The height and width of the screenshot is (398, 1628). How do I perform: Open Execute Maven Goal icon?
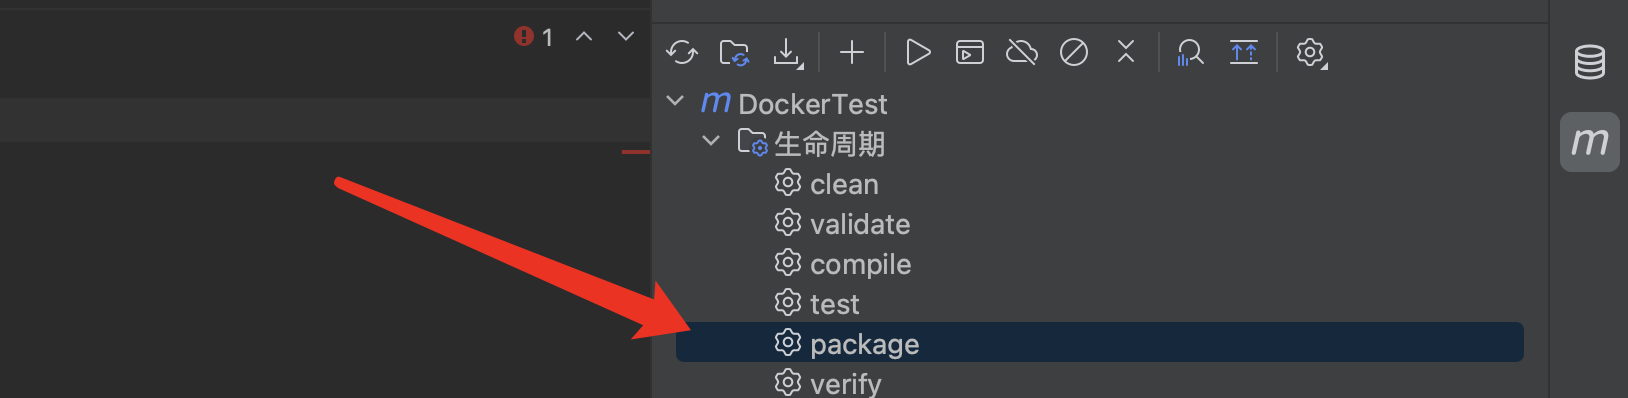970,52
